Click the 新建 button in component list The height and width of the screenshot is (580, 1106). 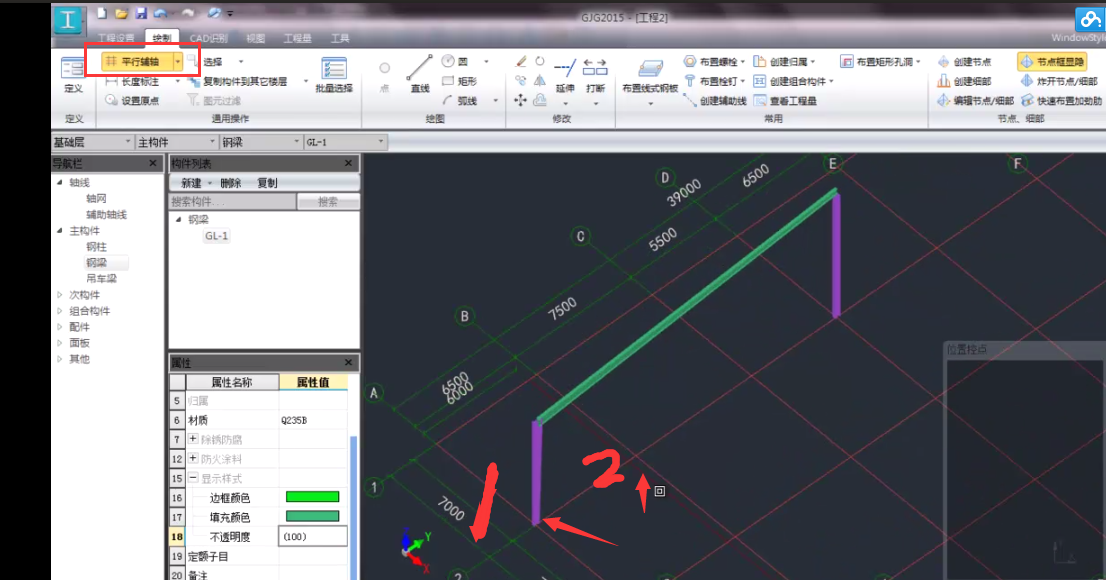[x=191, y=183]
